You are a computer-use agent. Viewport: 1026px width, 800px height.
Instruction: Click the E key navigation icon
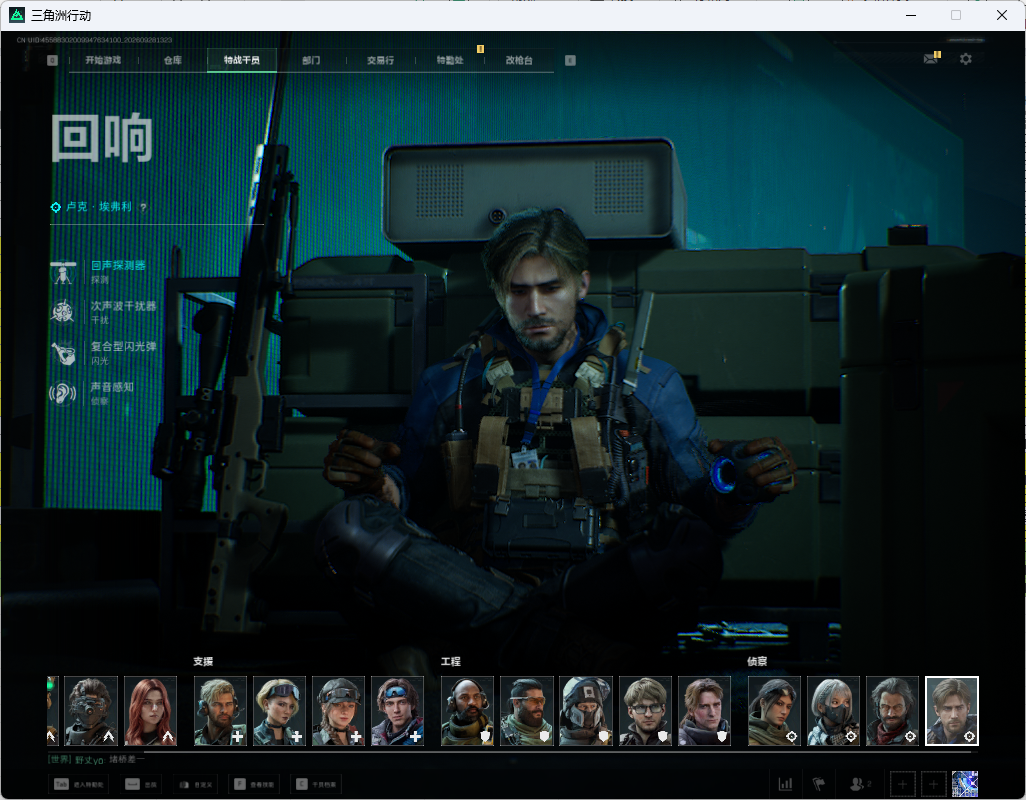tap(570, 60)
